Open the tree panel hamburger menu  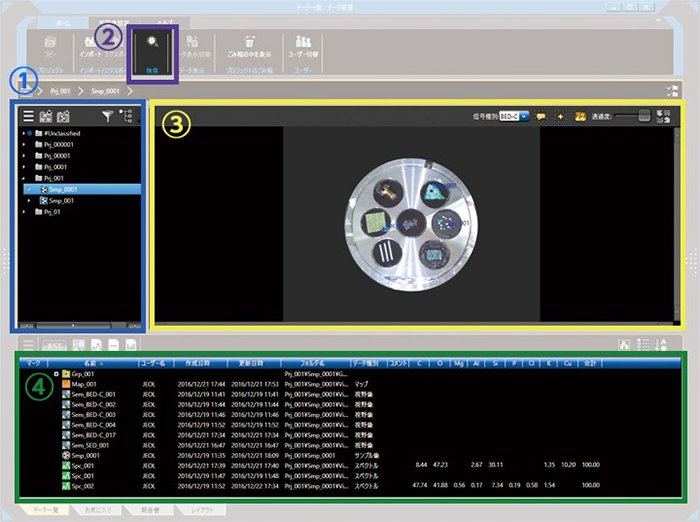(28, 116)
